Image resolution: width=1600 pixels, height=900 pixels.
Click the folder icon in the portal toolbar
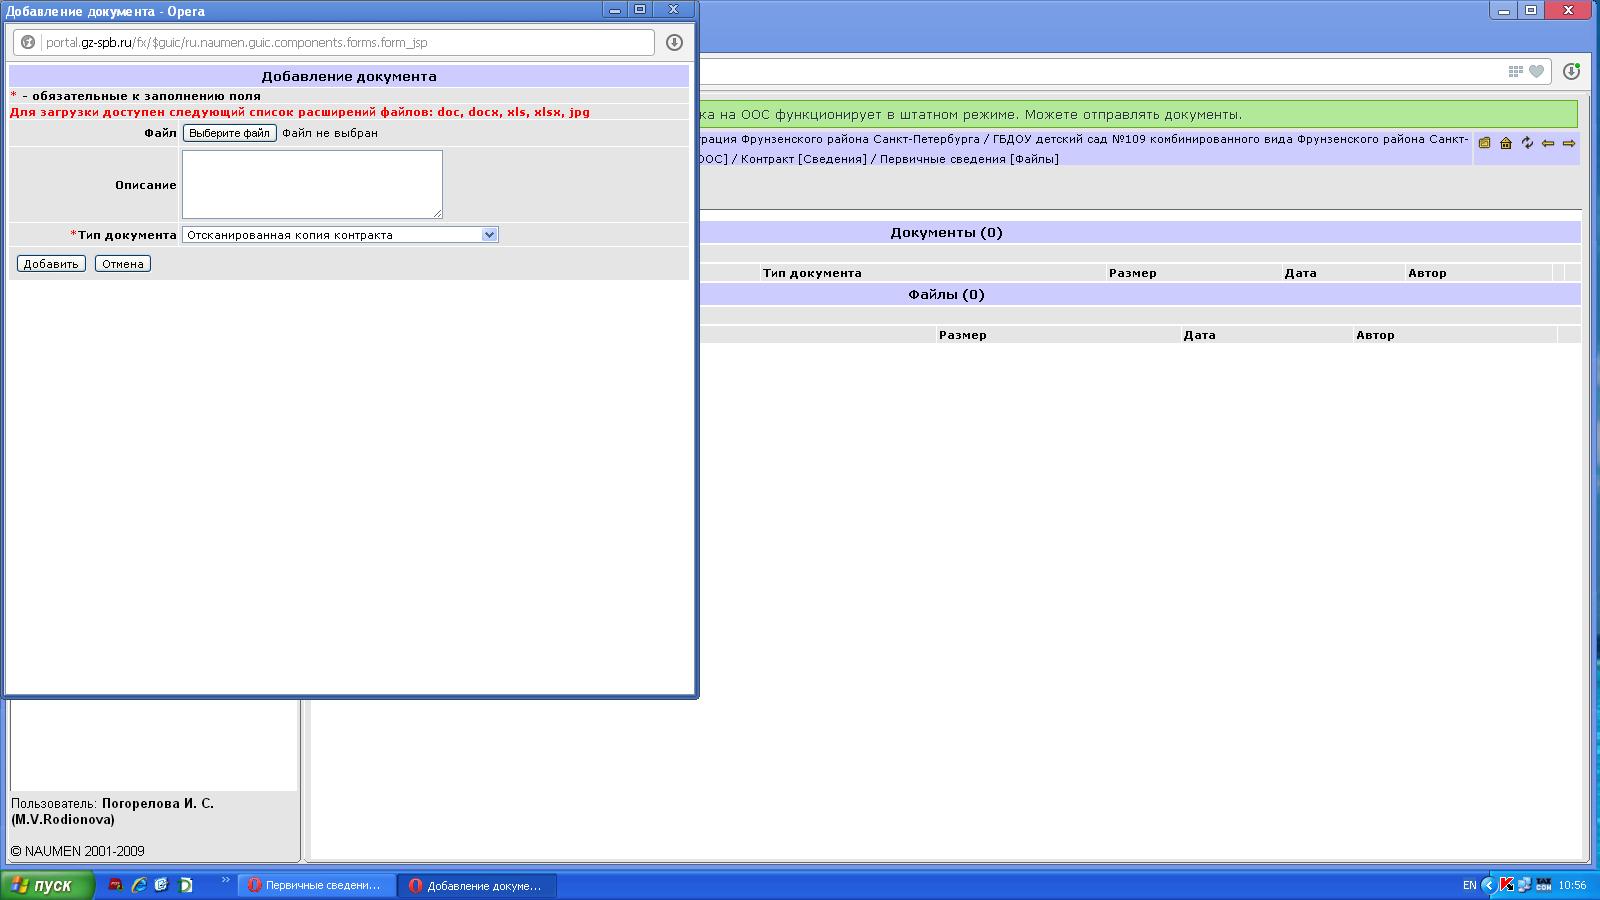coord(1484,143)
